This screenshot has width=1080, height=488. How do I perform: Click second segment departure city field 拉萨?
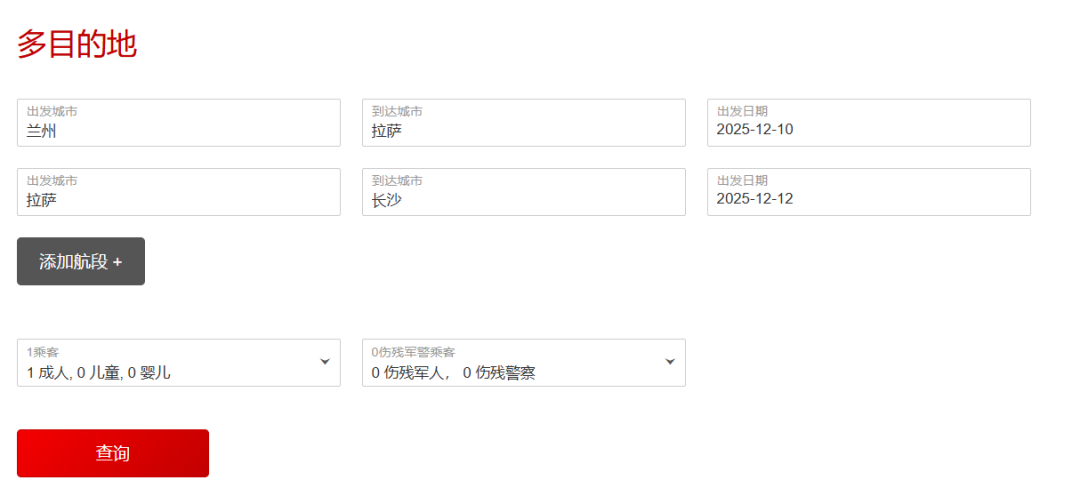[x=178, y=192]
